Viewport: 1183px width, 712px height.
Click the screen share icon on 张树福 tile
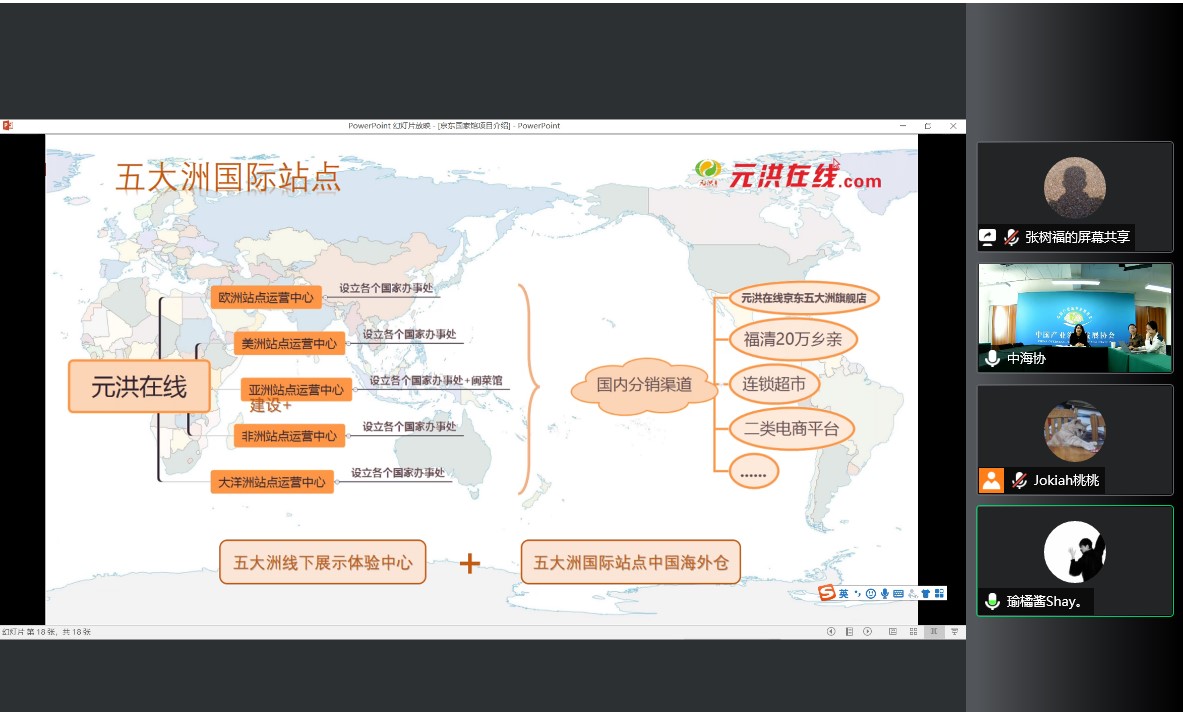pyautogui.click(x=988, y=237)
